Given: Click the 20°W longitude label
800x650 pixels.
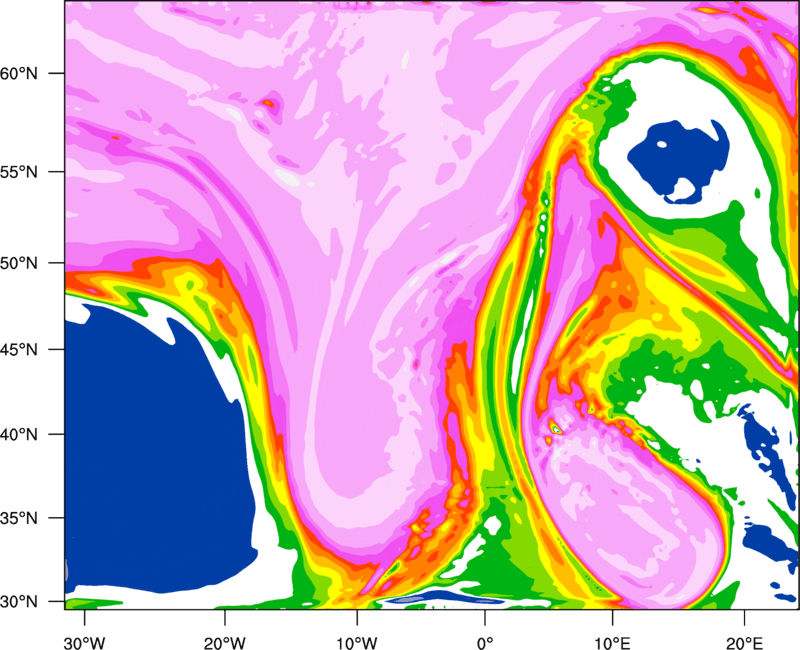Looking at the screenshot, I should click(225, 643).
